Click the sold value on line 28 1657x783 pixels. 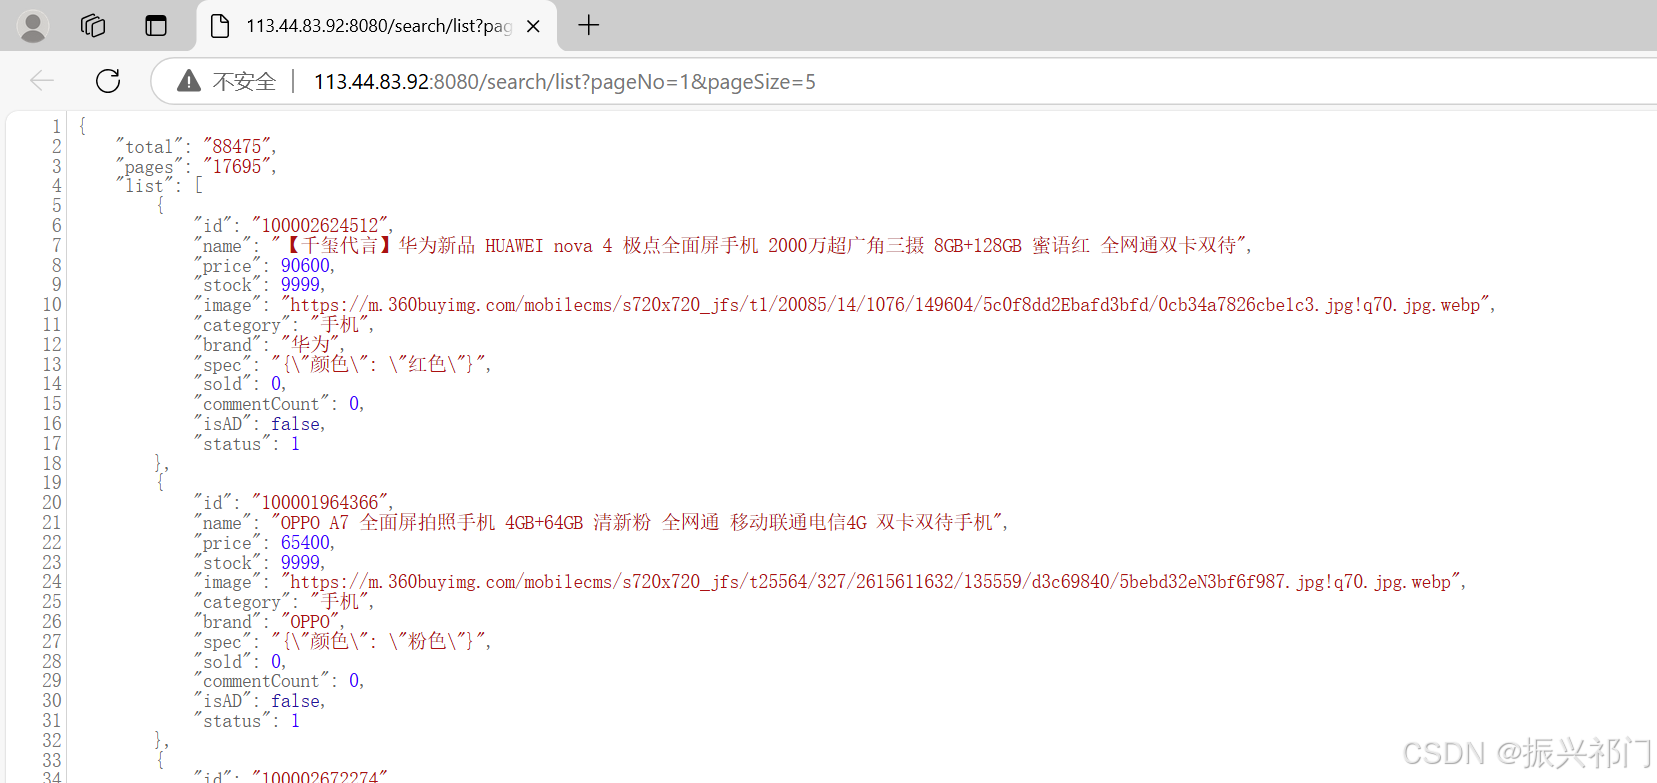pos(276,662)
